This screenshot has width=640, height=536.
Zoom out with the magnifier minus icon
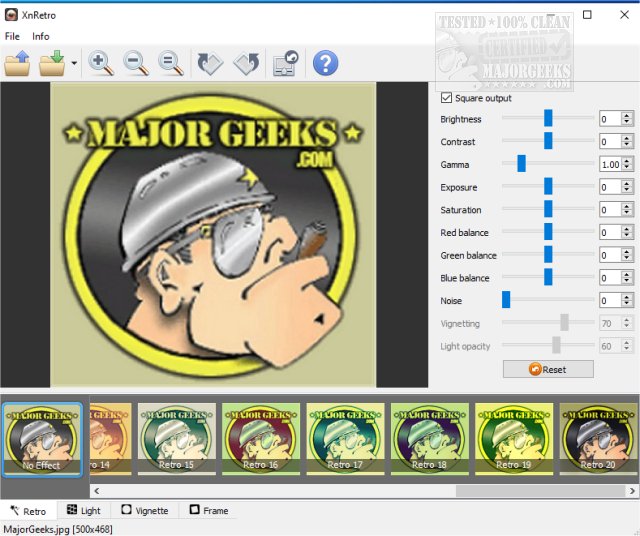(135, 63)
